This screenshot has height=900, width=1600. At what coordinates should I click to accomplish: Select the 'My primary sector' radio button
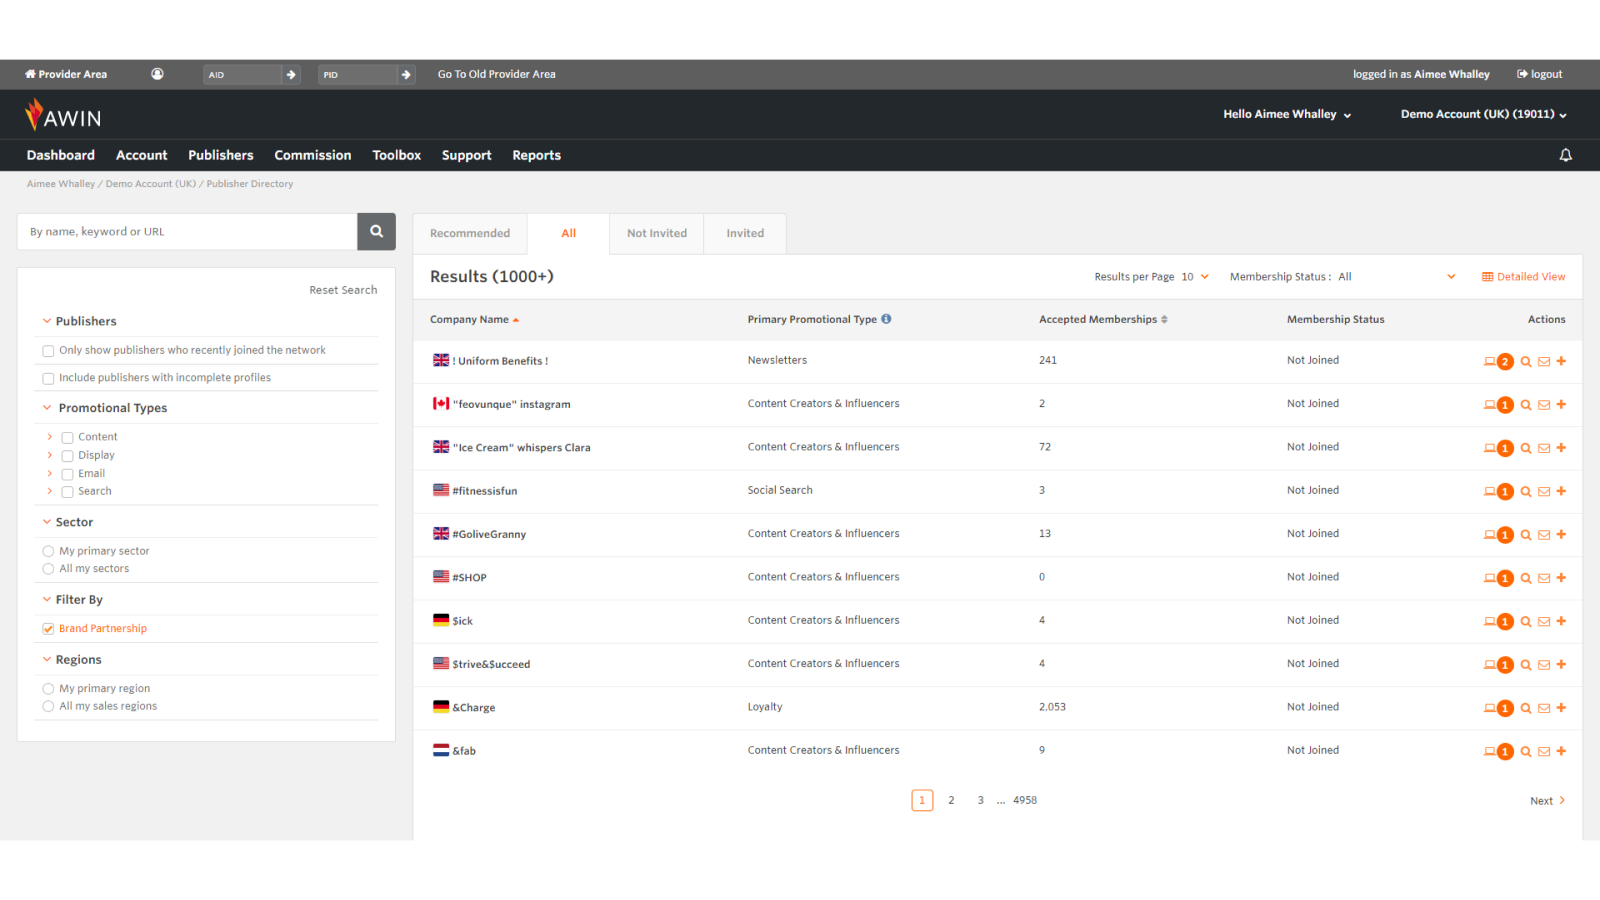click(x=48, y=551)
